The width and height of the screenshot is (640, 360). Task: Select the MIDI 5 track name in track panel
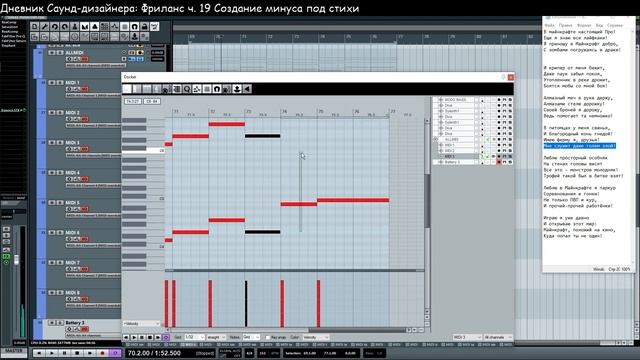[73, 202]
